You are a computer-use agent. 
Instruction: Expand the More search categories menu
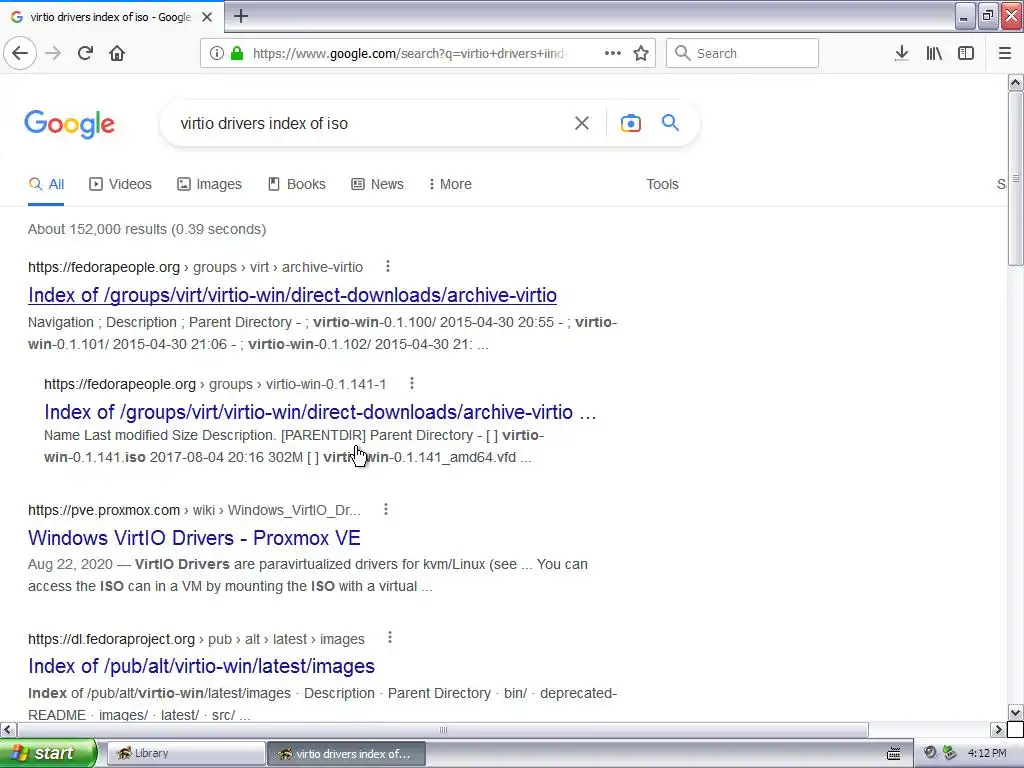pyautogui.click(x=450, y=184)
